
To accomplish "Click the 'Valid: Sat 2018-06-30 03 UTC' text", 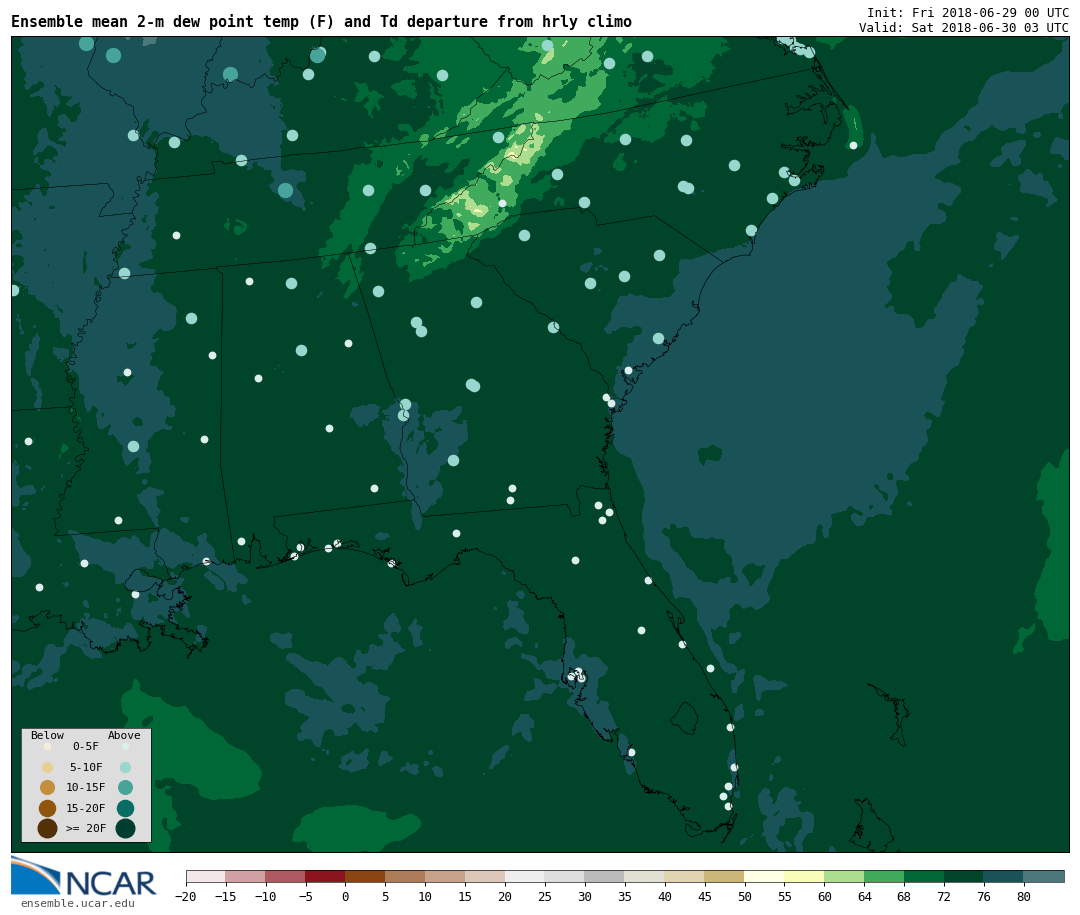I will pyautogui.click(x=964, y=28).
